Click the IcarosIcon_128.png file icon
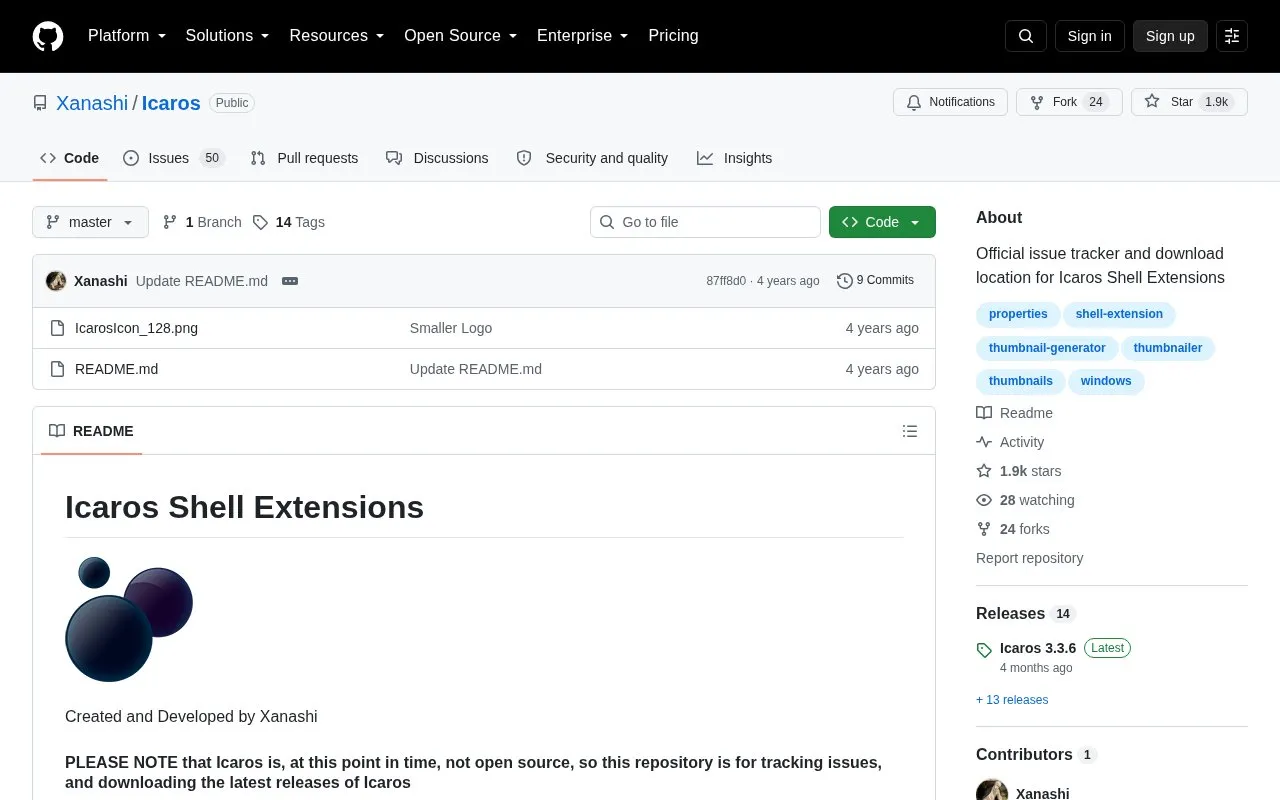 pyautogui.click(x=57, y=328)
